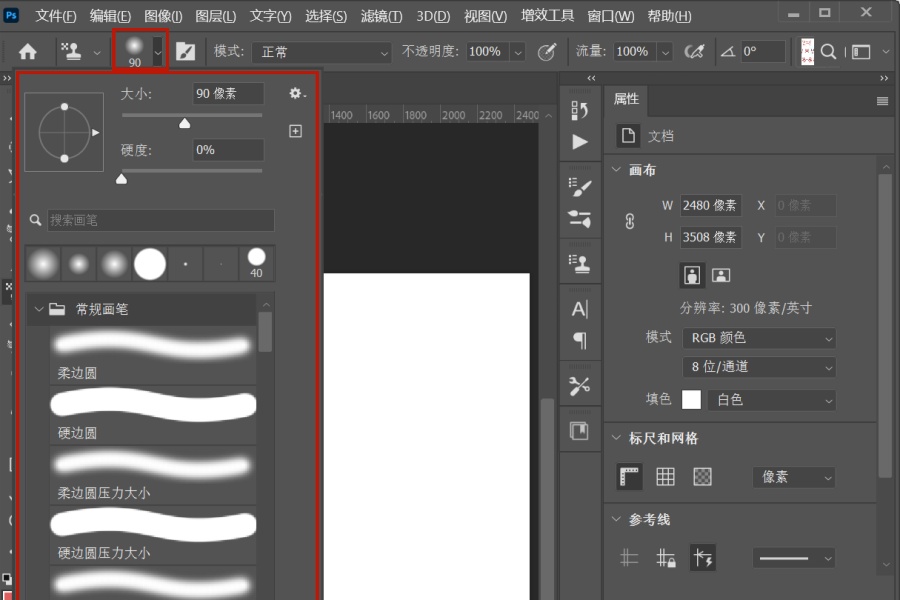Open the 编辑(E) menu
This screenshot has width=900, height=600.
(110, 16)
